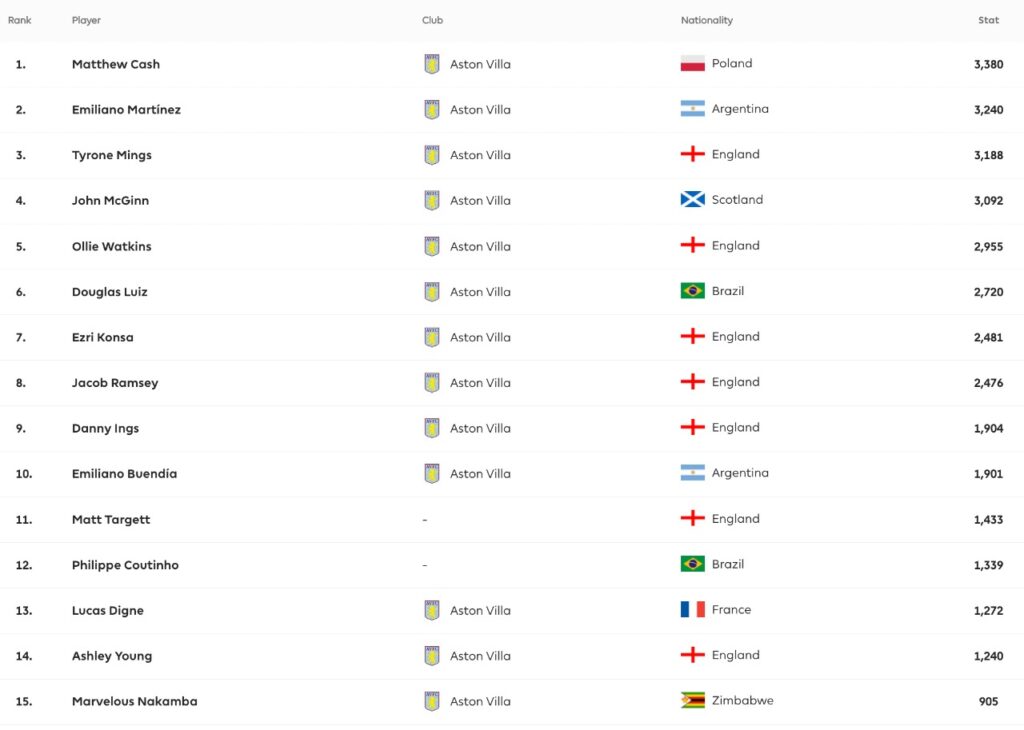Click the Poland flag icon
1024x730 pixels.
point(692,64)
